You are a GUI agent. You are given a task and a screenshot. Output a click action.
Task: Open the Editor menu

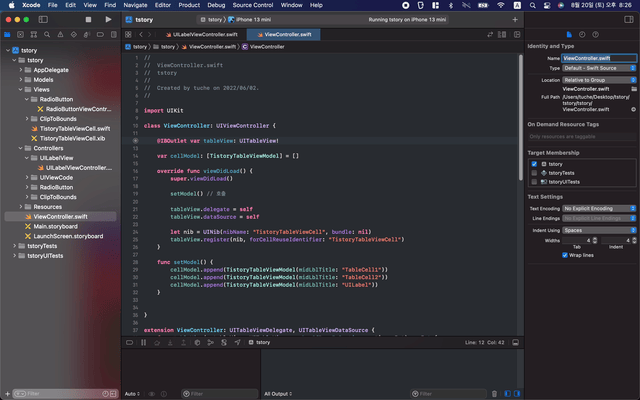162,5
